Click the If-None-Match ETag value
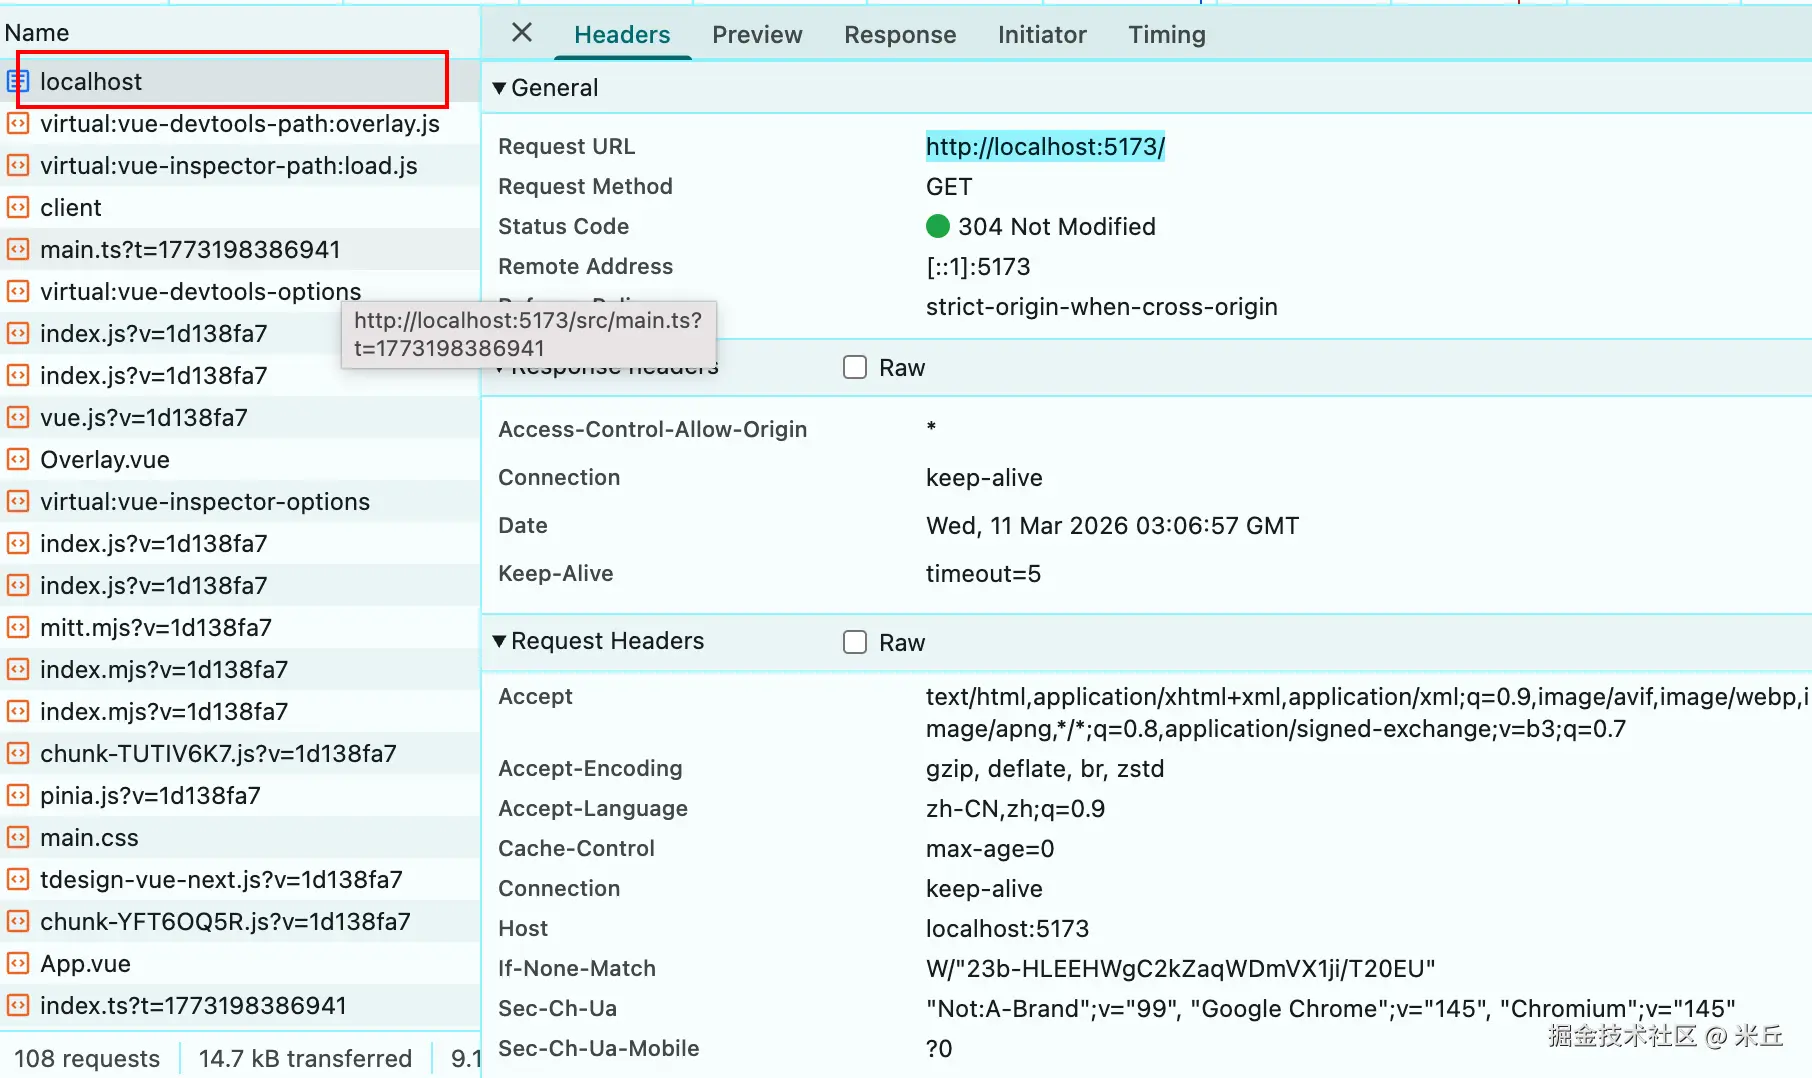The height and width of the screenshot is (1078, 1812). tap(1181, 969)
